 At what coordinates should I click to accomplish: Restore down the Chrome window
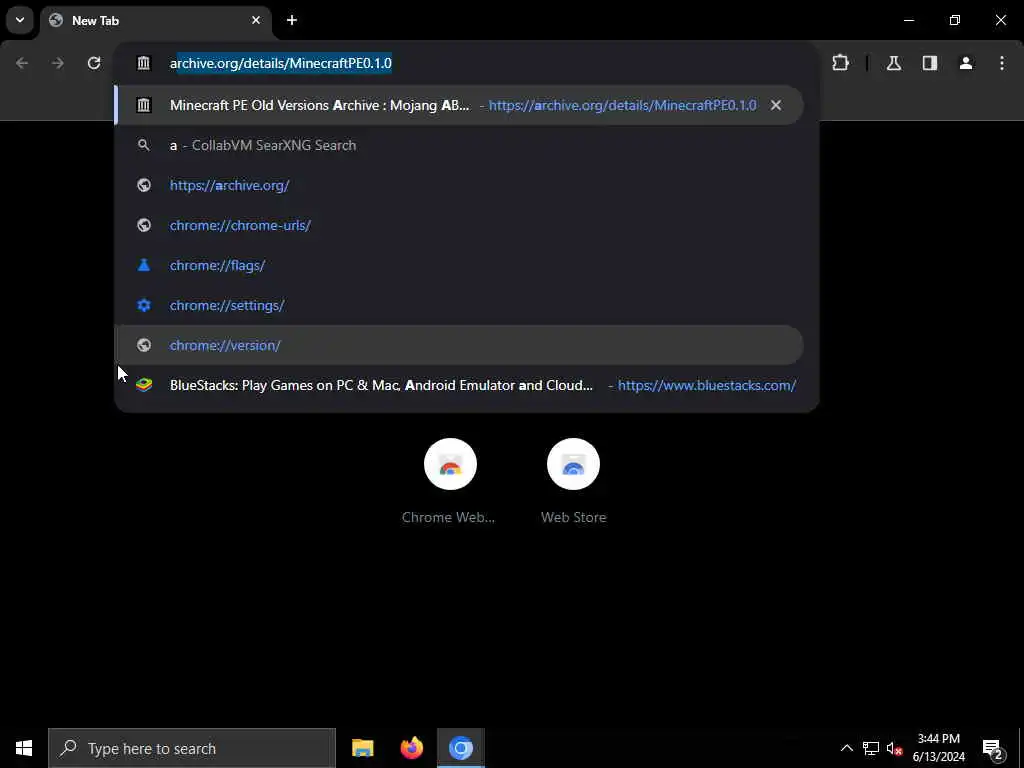tap(955, 20)
